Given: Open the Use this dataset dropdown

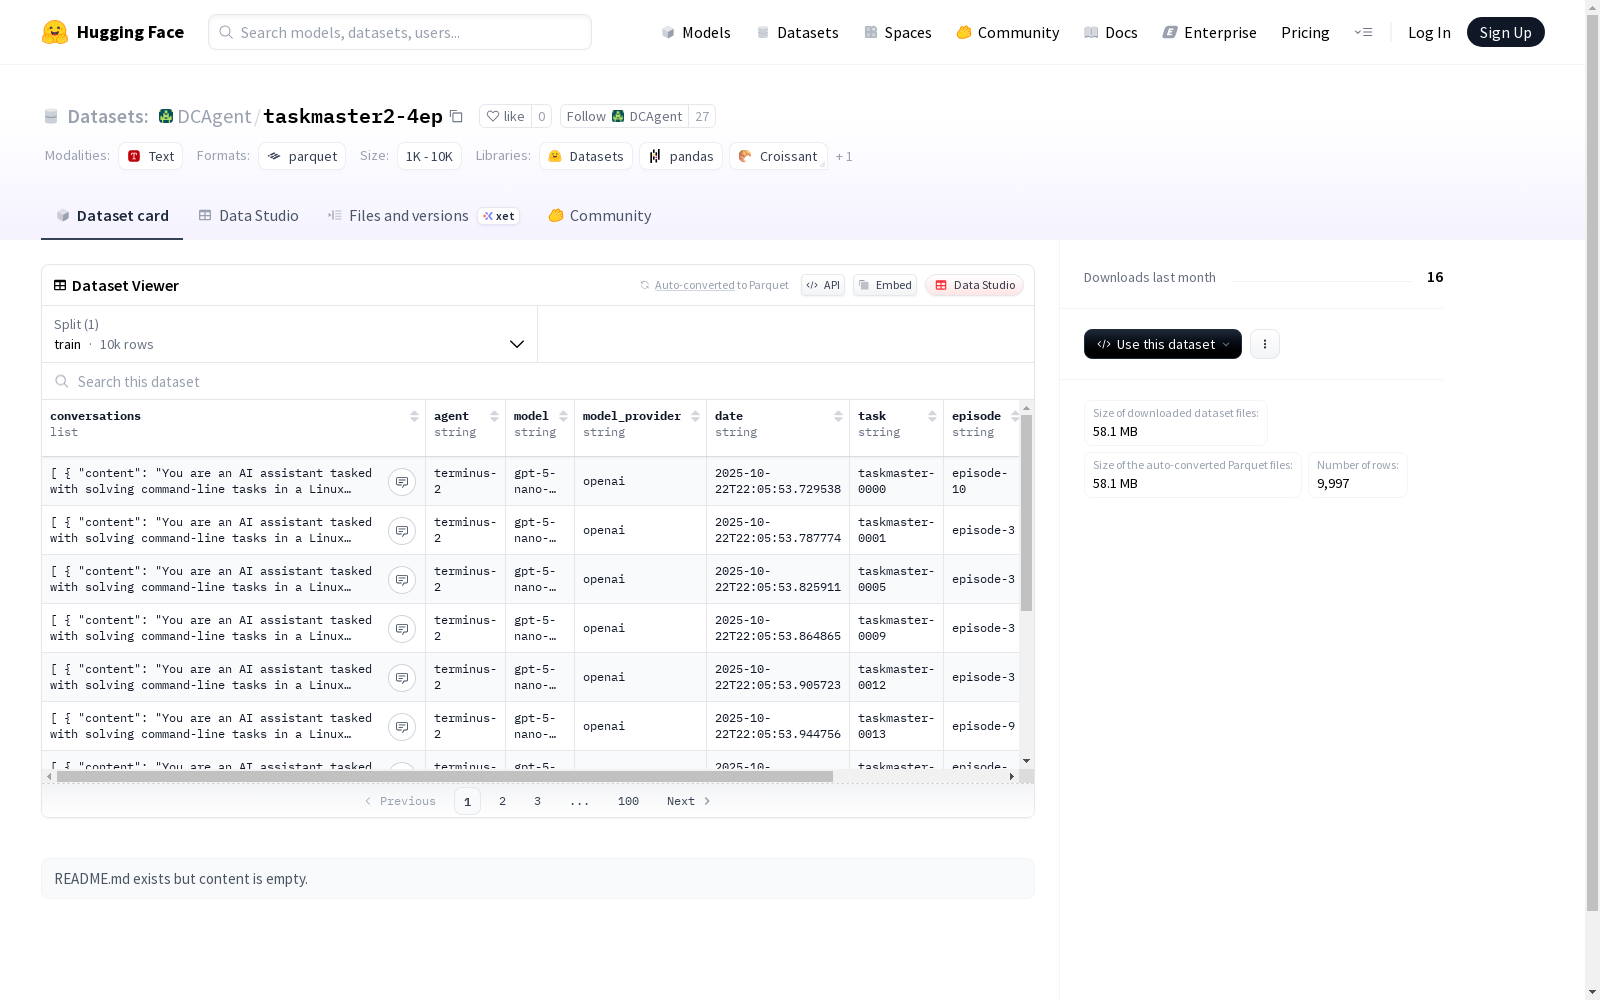Looking at the screenshot, I should 1163,344.
